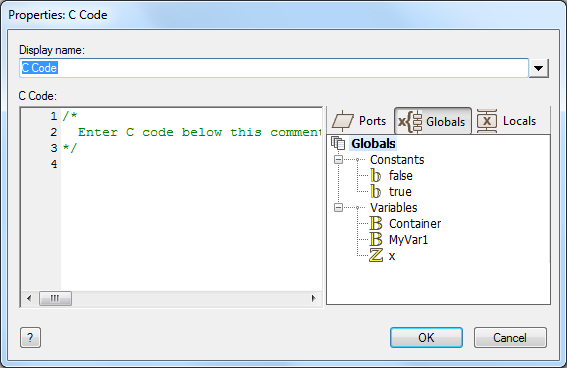Click the Ports parallelogram icon

click(342, 121)
